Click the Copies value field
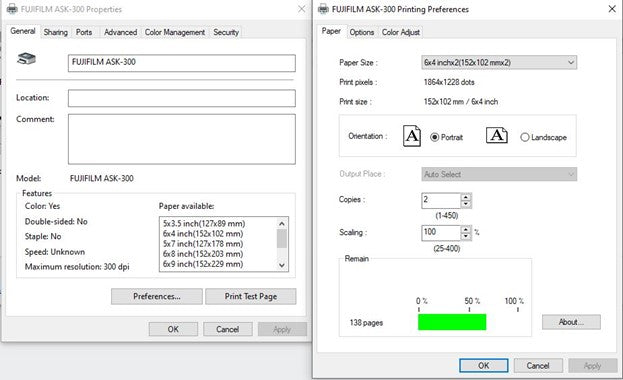Viewport: 623px width, 380px height. pyautogui.click(x=441, y=200)
